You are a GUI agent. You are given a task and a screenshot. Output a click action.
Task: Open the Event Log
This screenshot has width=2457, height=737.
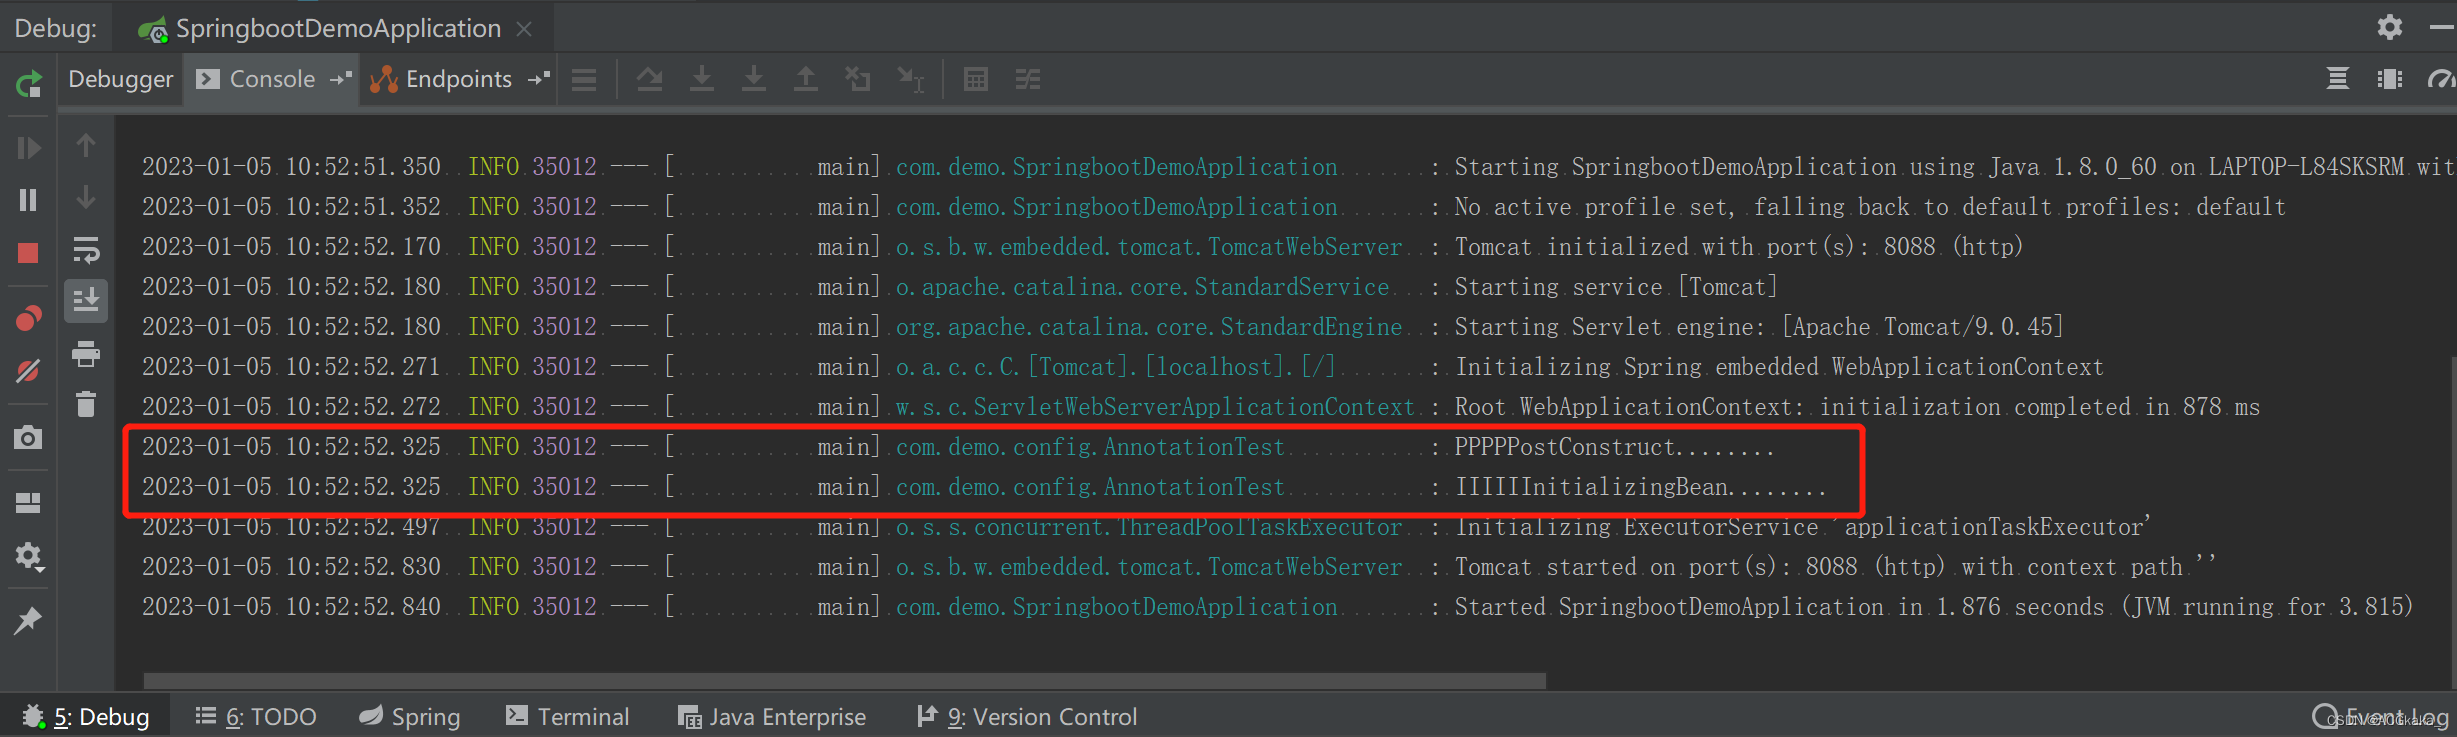[2380, 716]
